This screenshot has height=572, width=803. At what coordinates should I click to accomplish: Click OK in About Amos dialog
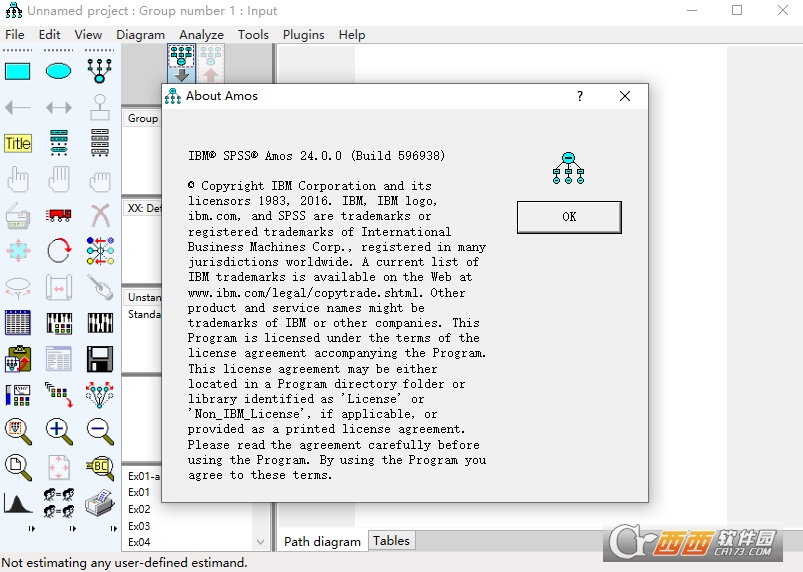point(569,217)
